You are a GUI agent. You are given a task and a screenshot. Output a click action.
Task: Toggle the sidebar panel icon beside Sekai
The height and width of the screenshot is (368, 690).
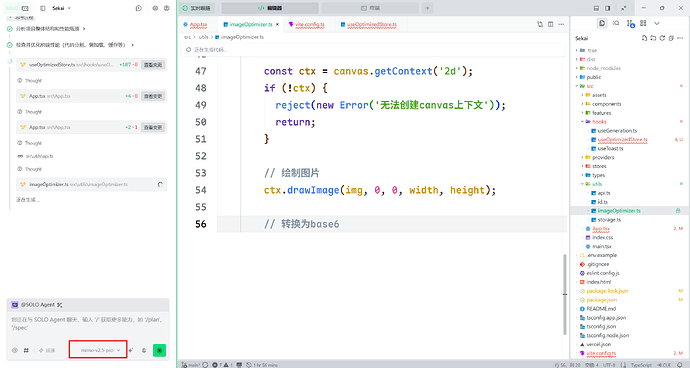(43, 8)
